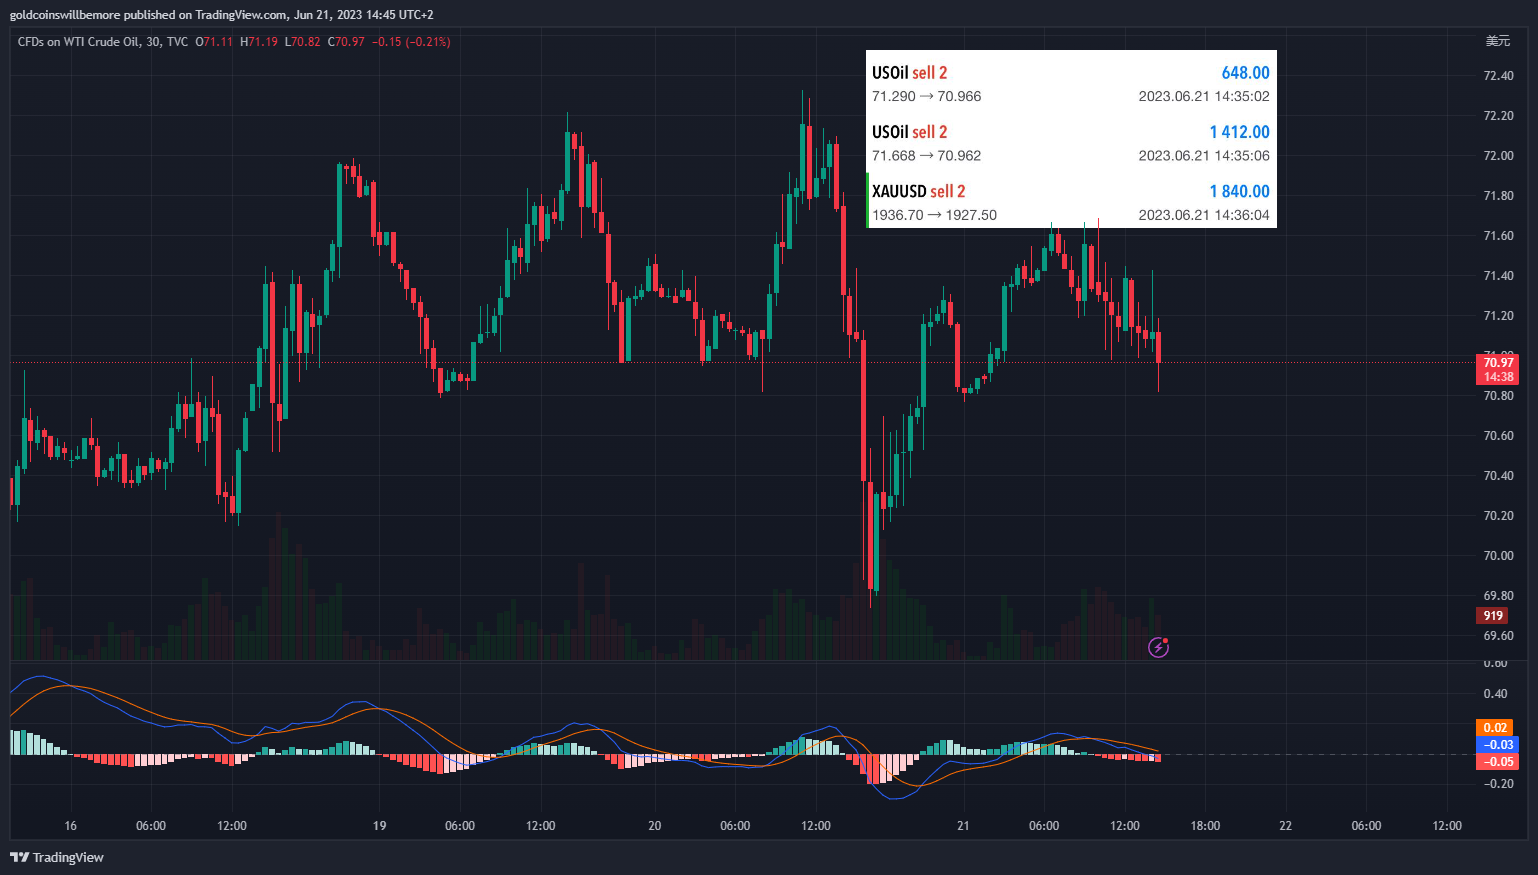Click the timestamp 2023.06.21 14:36:04

tap(1204, 215)
